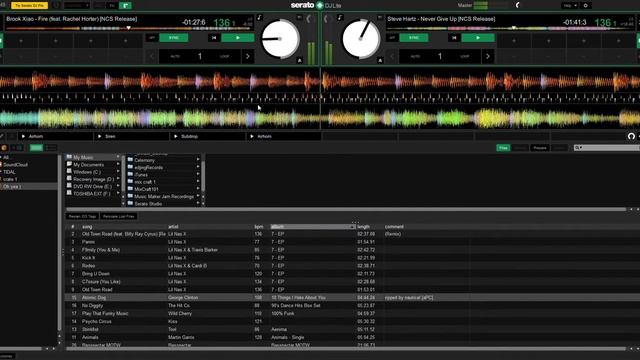Increase auto loop size on right deck

[x=487, y=56]
